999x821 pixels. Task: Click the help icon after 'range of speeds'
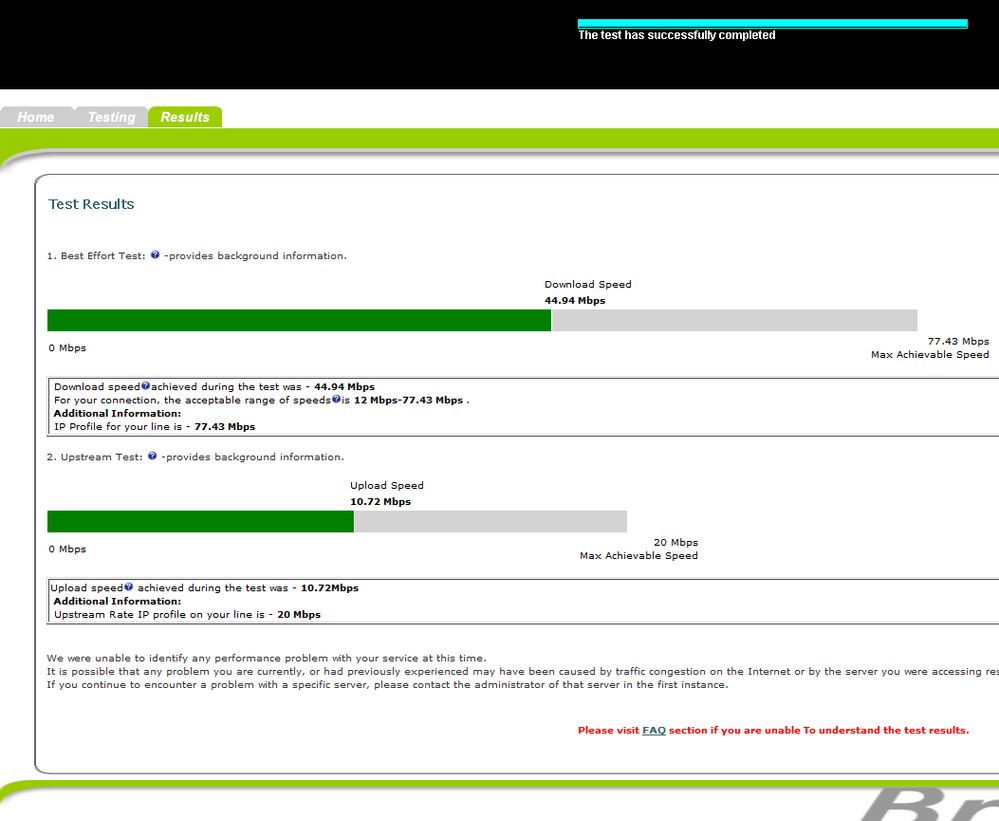click(336, 399)
